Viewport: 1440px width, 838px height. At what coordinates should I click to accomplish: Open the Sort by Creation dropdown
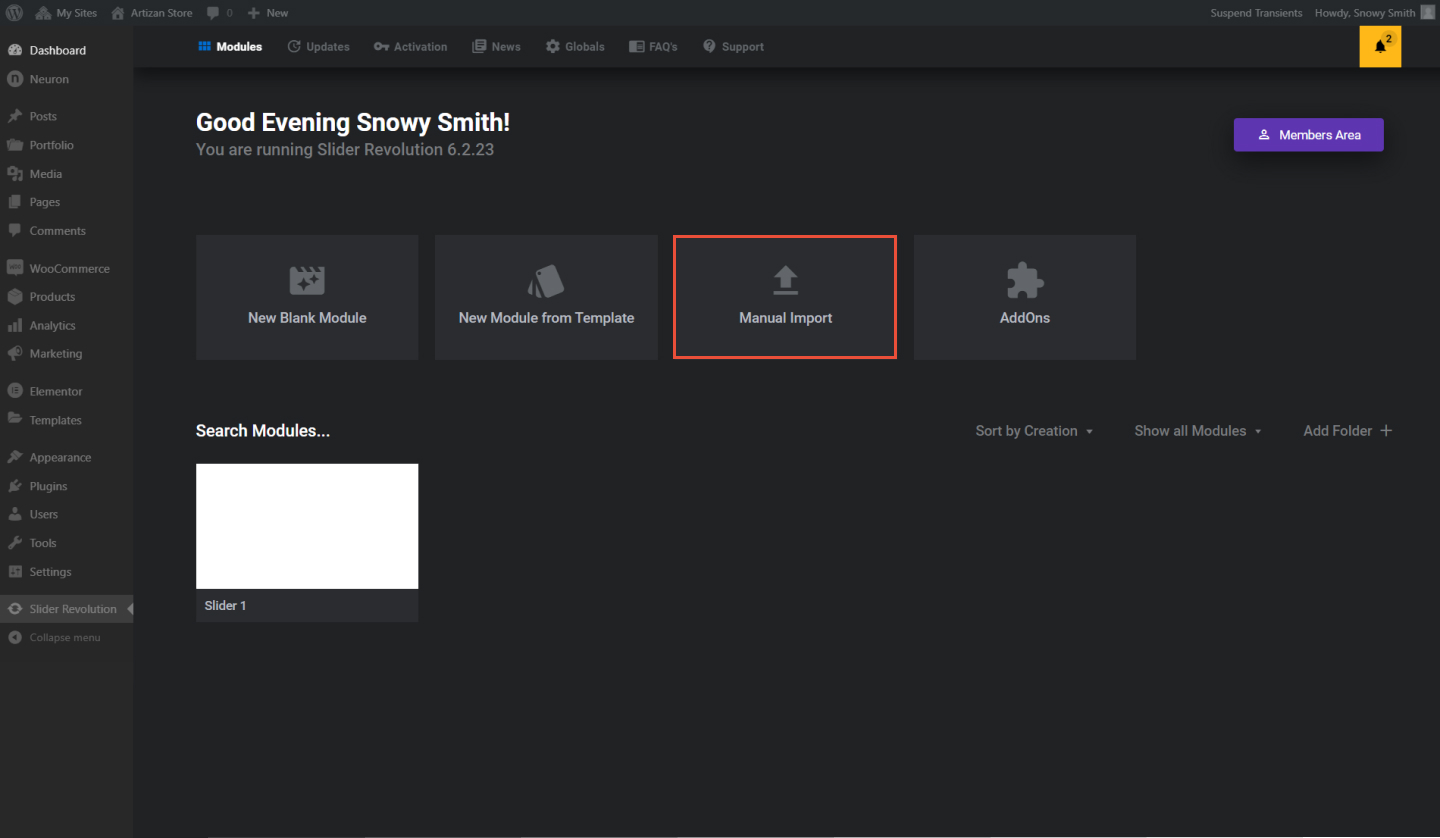[1034, 431]
